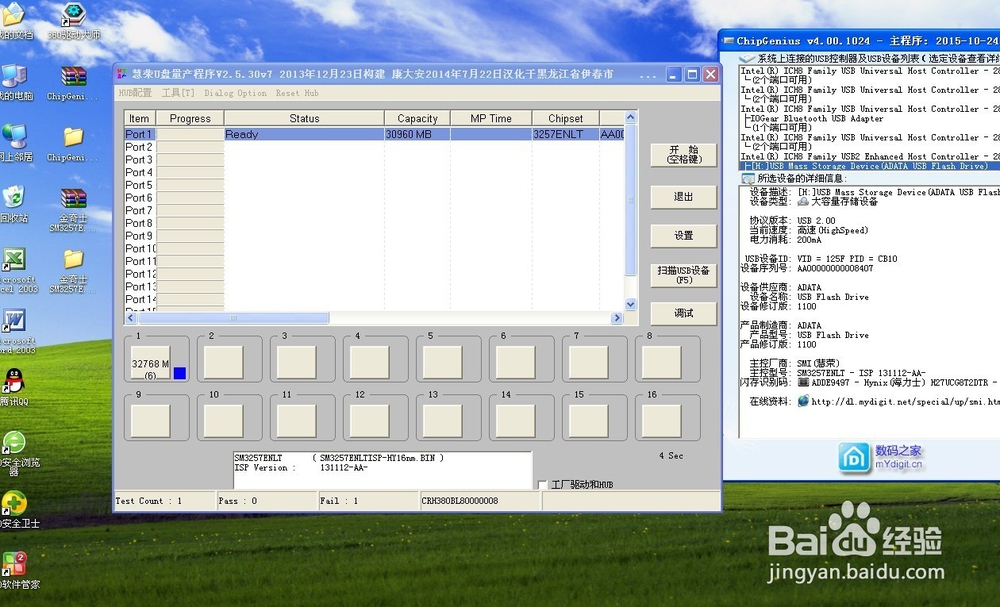
Task: Select the Port 5 row
Action: point(374,185)
